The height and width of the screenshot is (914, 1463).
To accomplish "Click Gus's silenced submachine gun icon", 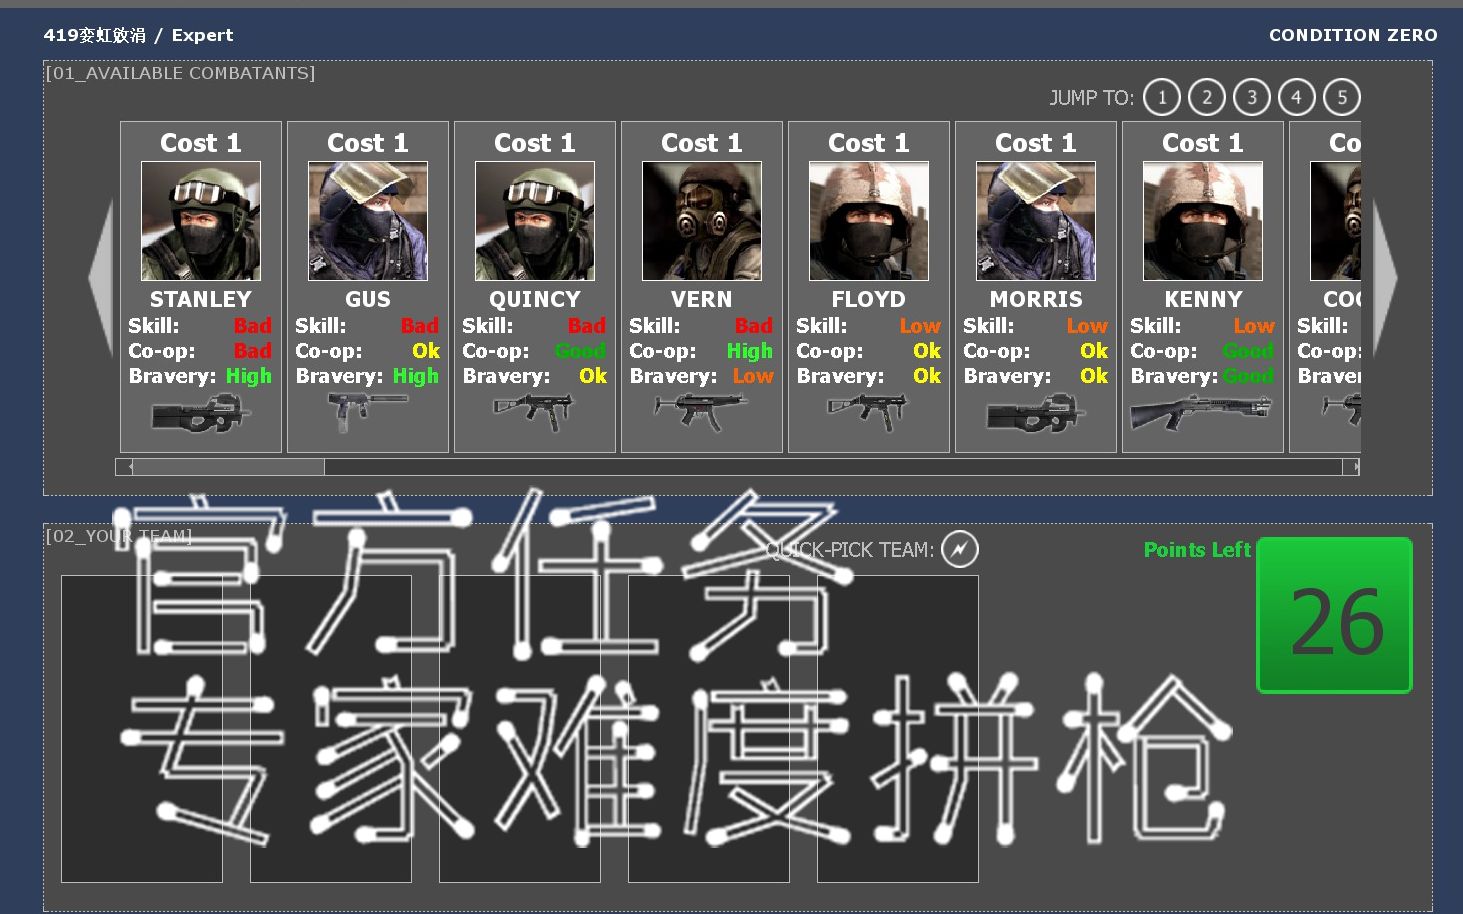I will click(x=368, y=412).
